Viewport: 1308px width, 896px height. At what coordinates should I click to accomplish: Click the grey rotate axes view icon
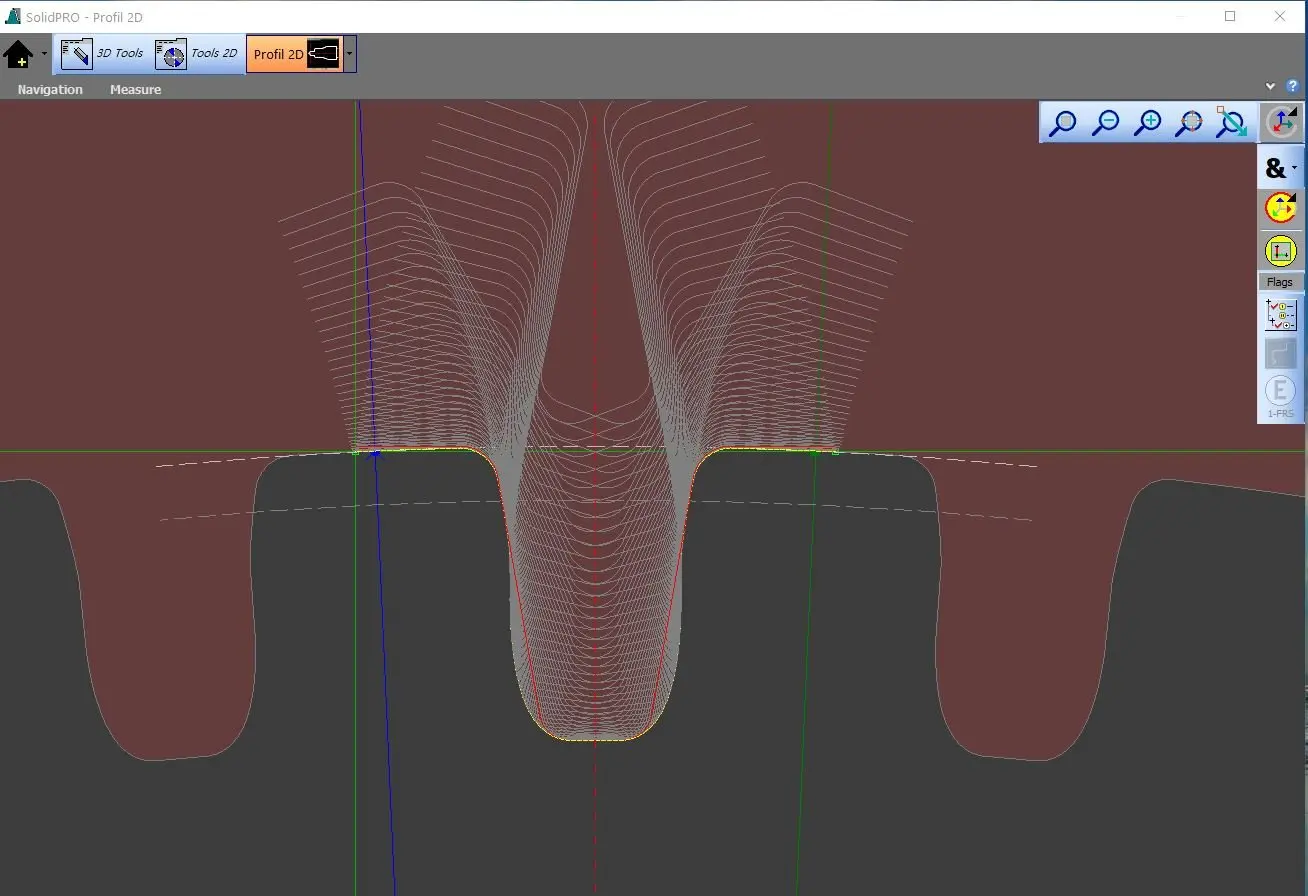pos(1282,122)
